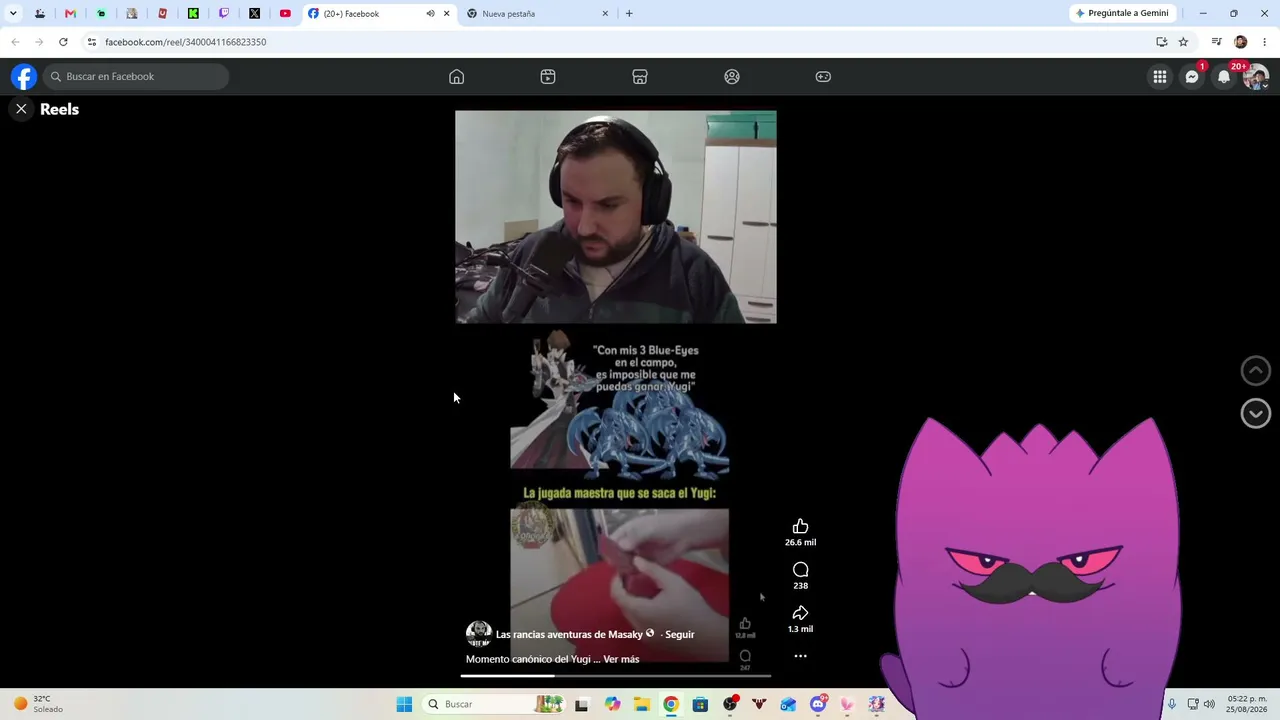Open Messenger chats
This screenshot has width=1280, height=720.
1192,77
